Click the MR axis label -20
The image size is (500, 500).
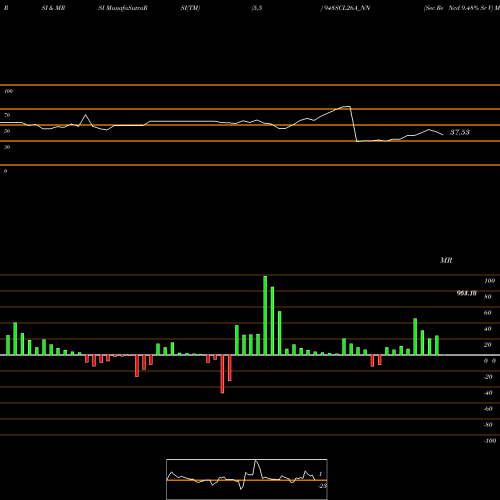(488, 377)
